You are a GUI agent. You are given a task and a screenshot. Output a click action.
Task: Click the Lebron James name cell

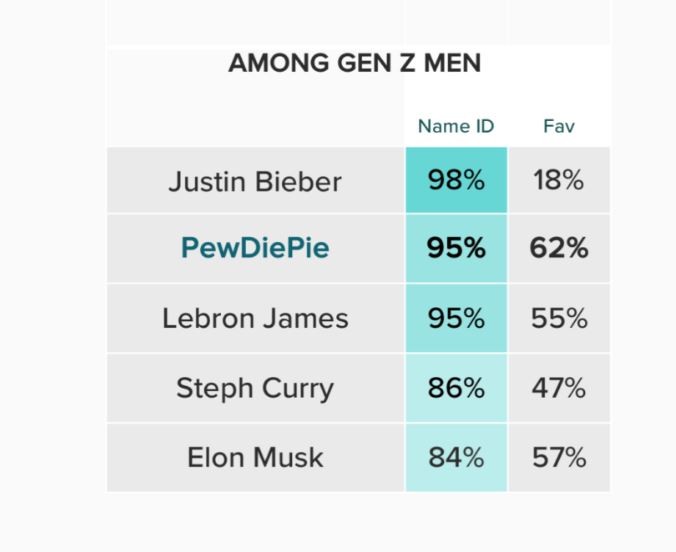pos(255,318)
